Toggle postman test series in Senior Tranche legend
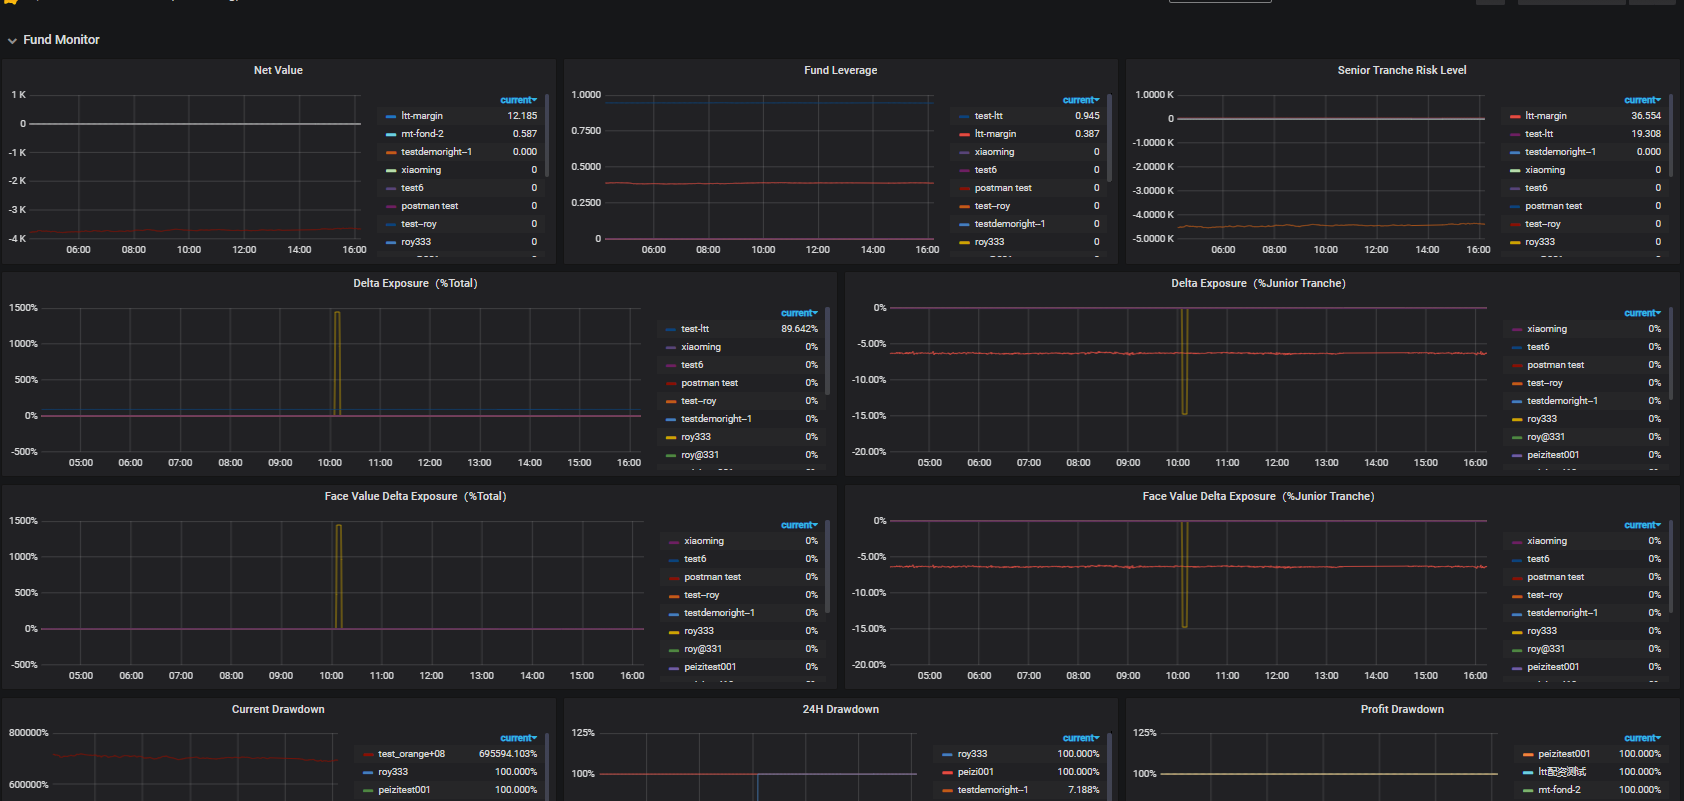 [1553, 206]
